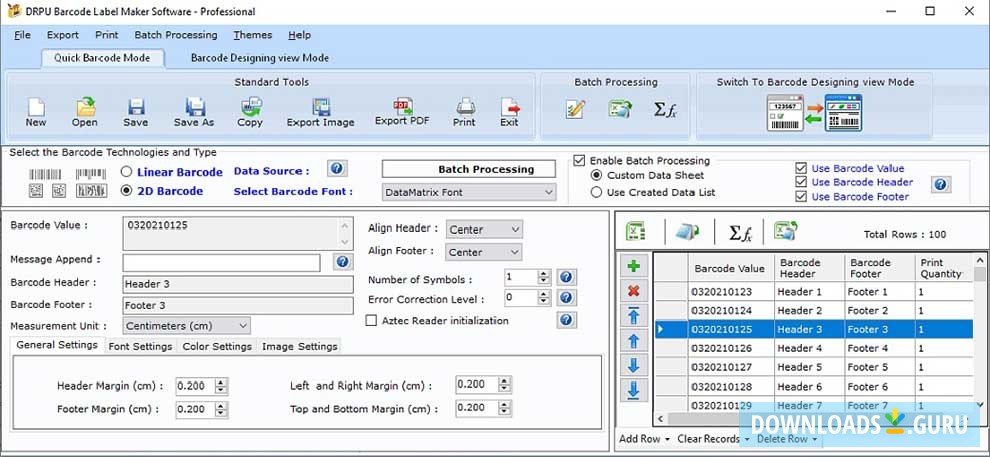Click the data table vertical scrollbar
Screen dimensions: 990x457
tap(979, 333)
